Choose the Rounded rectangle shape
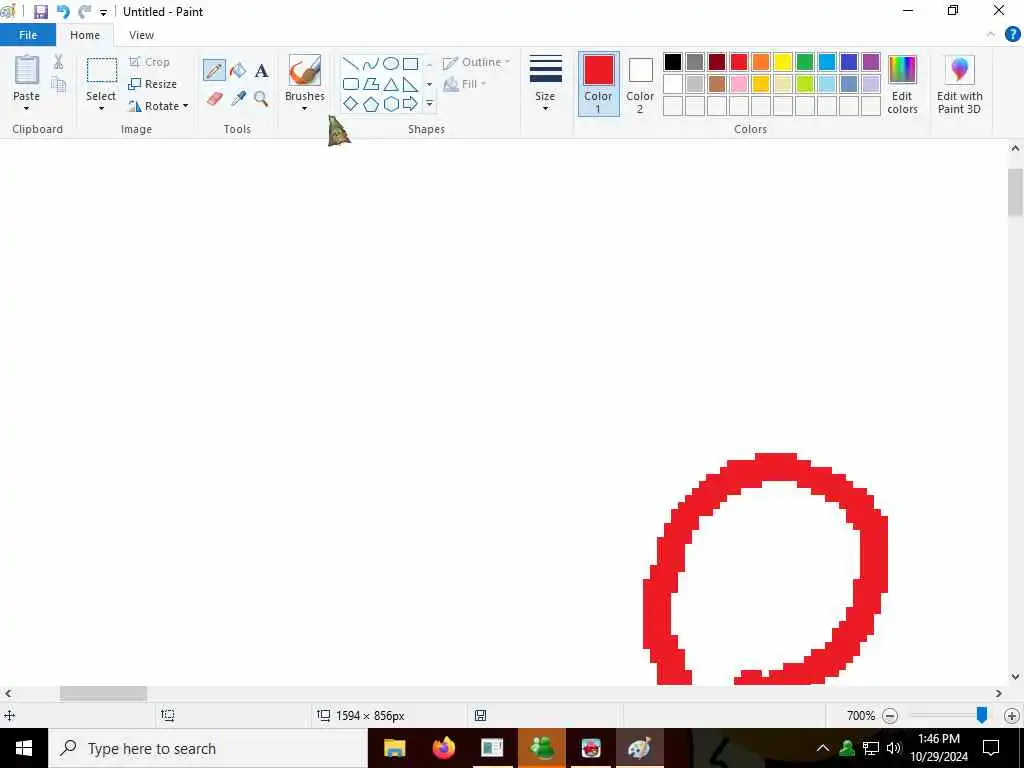 pos(351,84)
